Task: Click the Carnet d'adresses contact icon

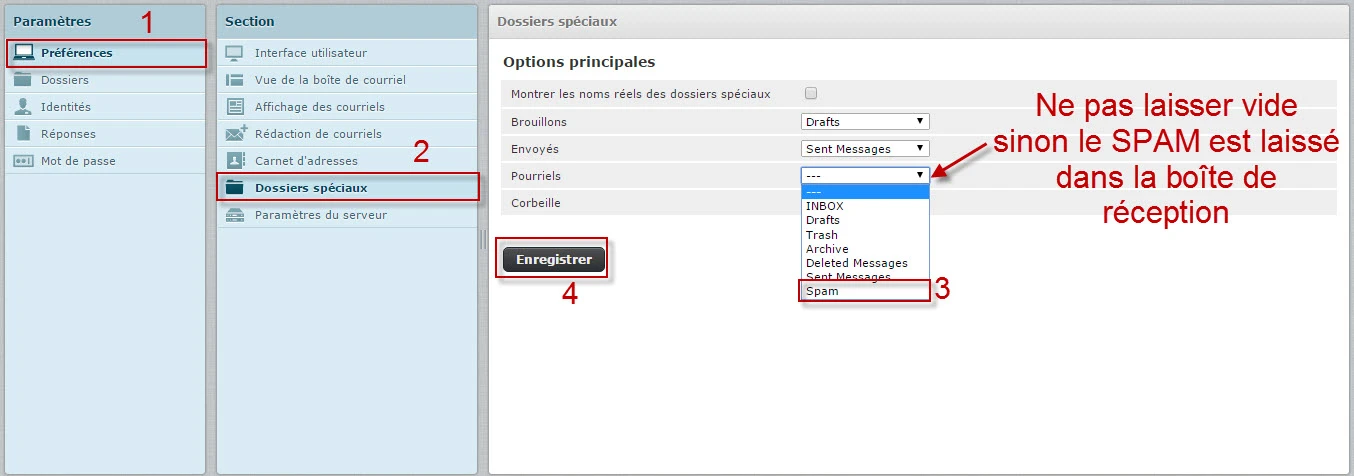Action: click(236, 161)
